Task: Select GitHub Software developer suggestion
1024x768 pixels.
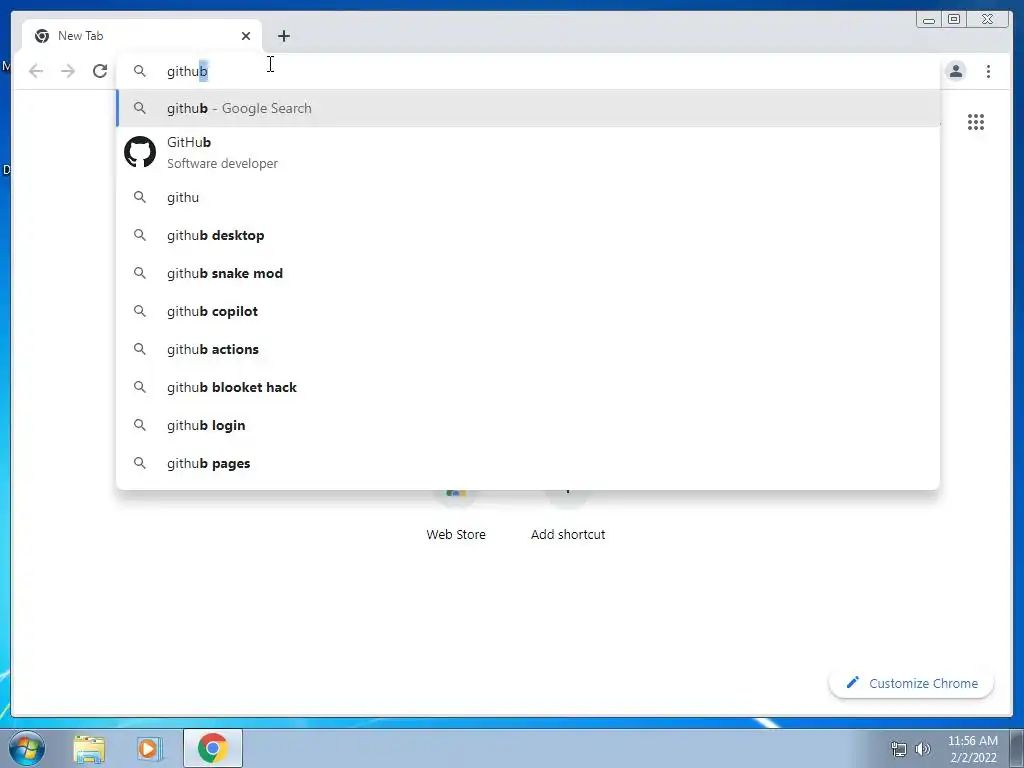Action: 528,152
